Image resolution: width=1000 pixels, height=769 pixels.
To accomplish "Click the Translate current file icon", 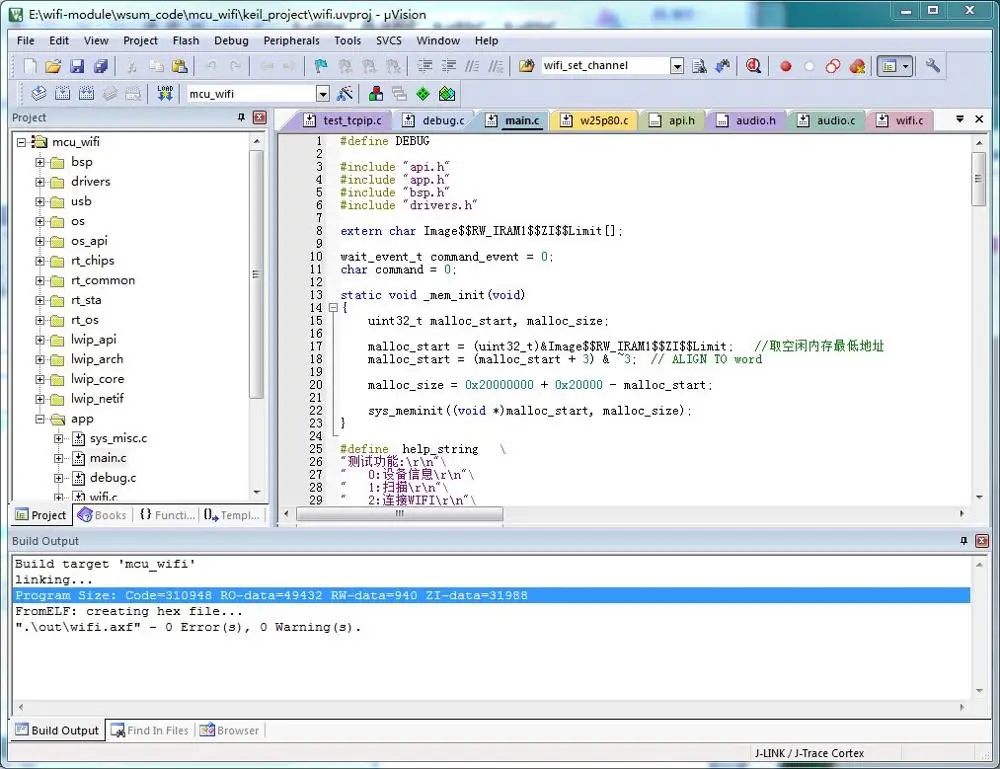I will (39, 94).
